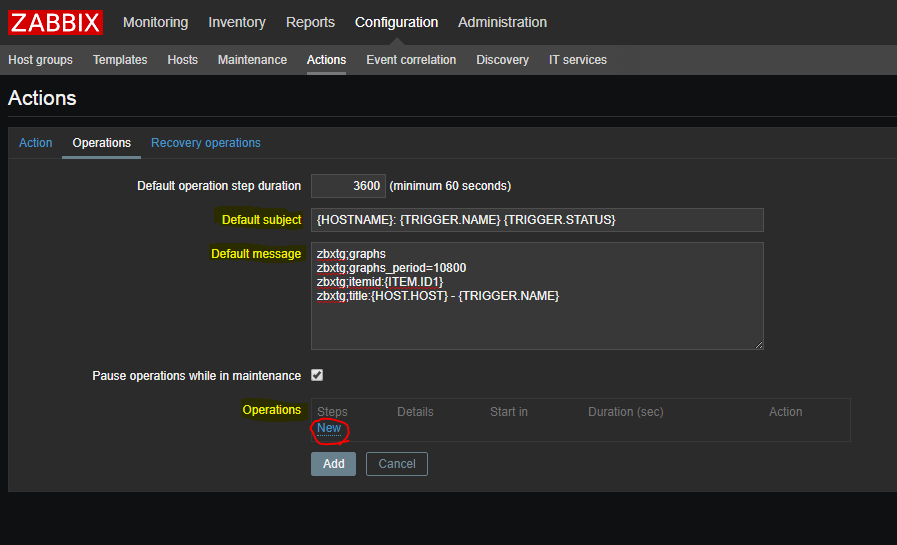Toggle Pause operations while in maintenance
The image size is (897, 545).
click(317, 376)
